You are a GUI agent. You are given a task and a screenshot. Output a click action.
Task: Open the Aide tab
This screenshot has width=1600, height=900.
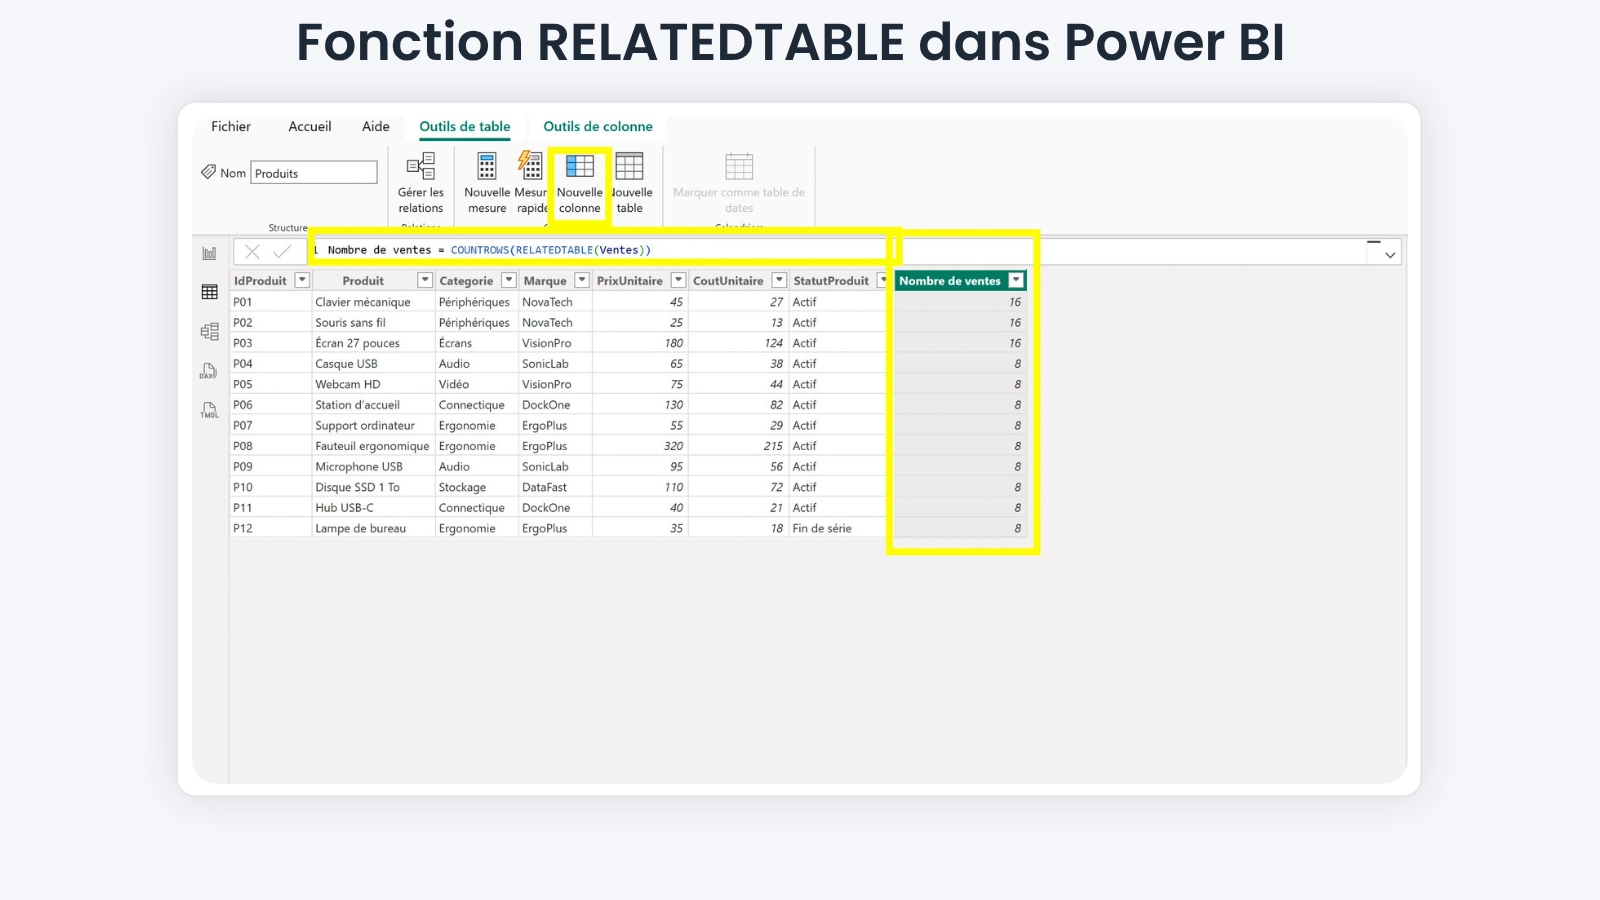(376, 126)
